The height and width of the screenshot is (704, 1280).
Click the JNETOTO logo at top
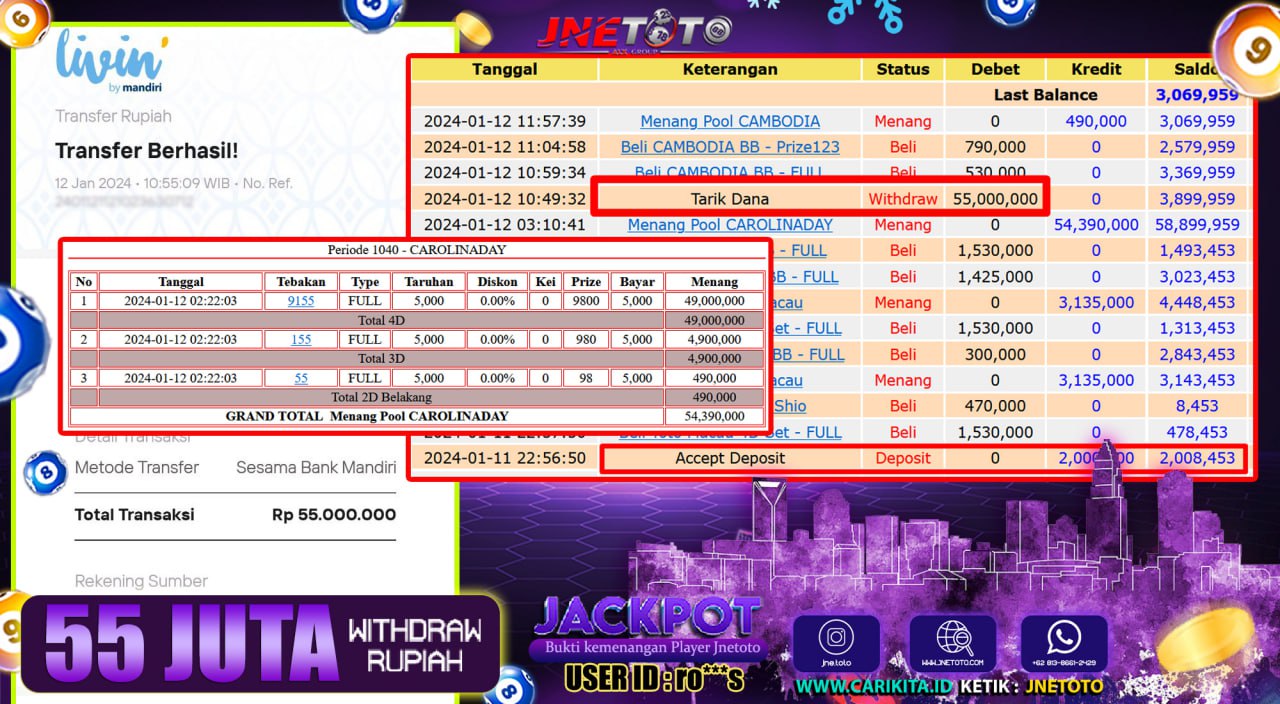(x=634, y=32)
